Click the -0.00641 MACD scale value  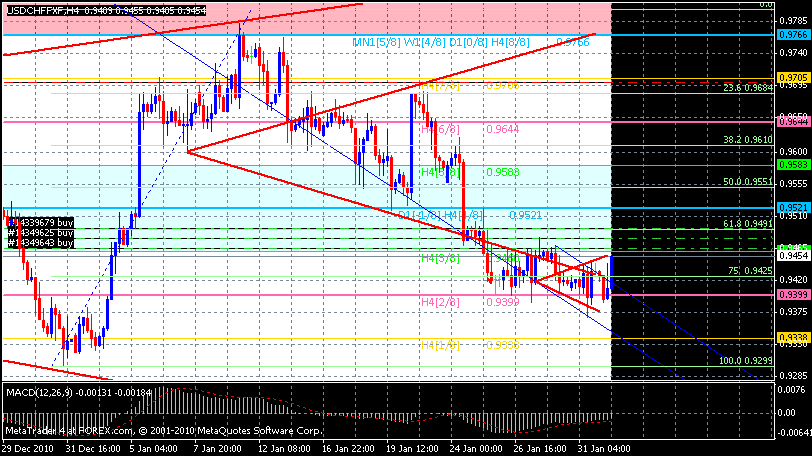click(794, 433)
